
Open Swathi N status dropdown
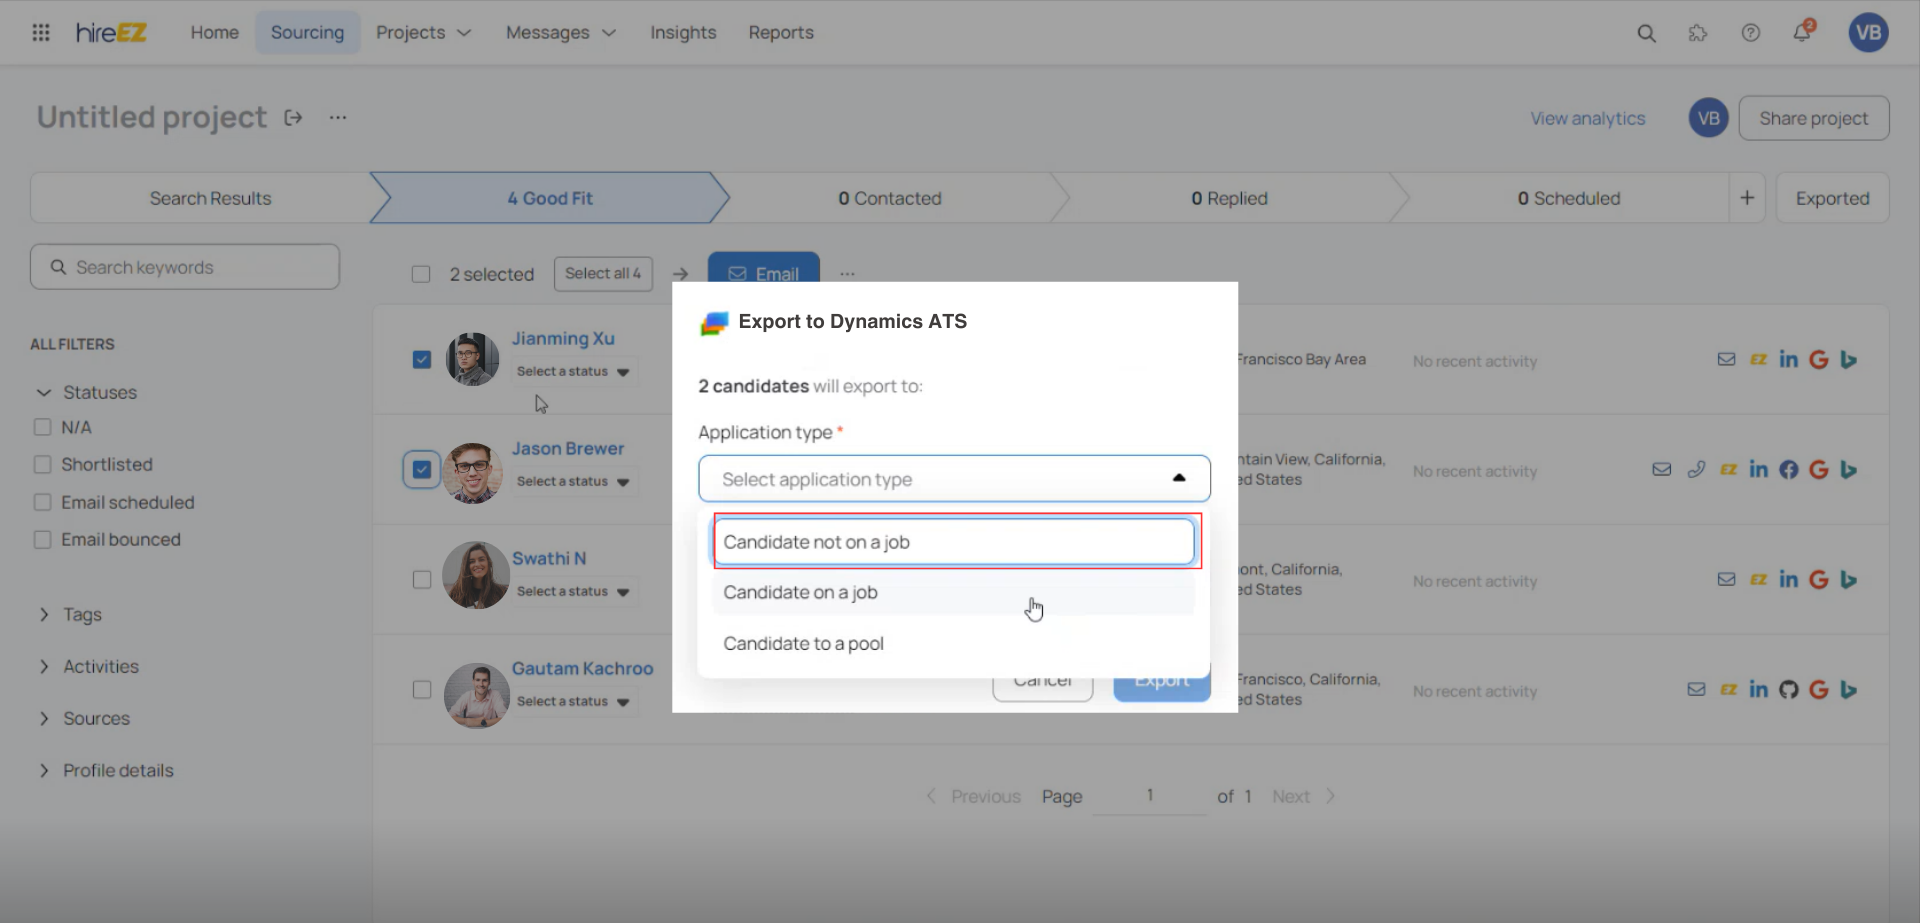[x=573, y=591]
